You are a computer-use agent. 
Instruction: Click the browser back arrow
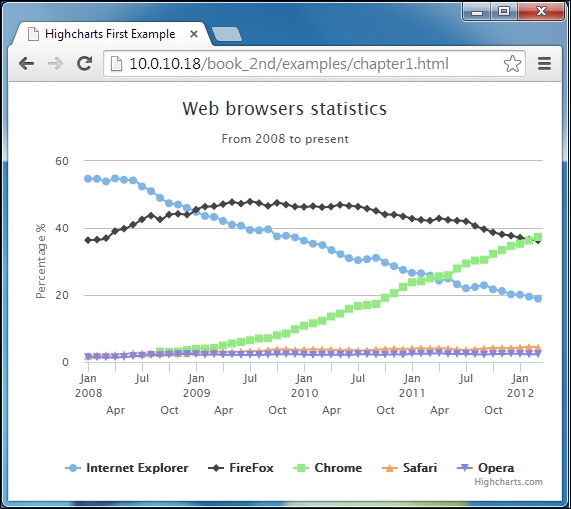27,64
